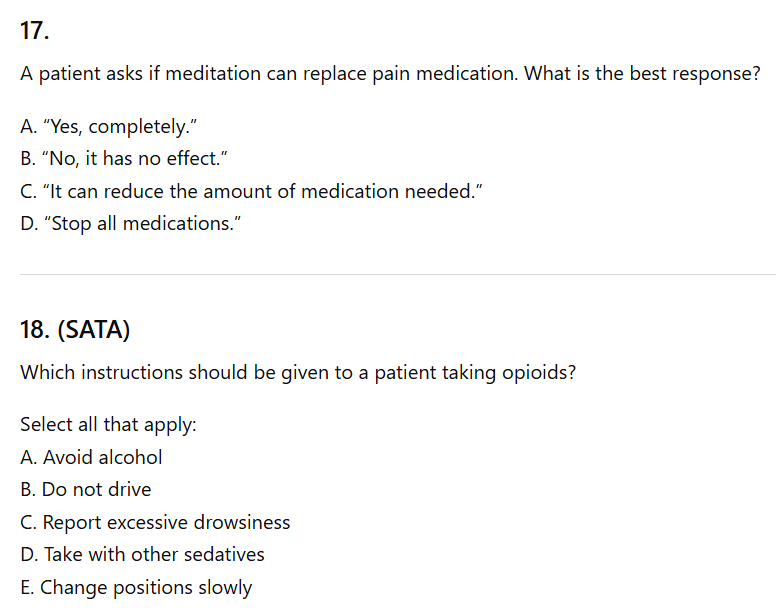Click "What is the best response?" in question 17
Image resolution: width=776 pixels, height=615 pixels.
642,75
